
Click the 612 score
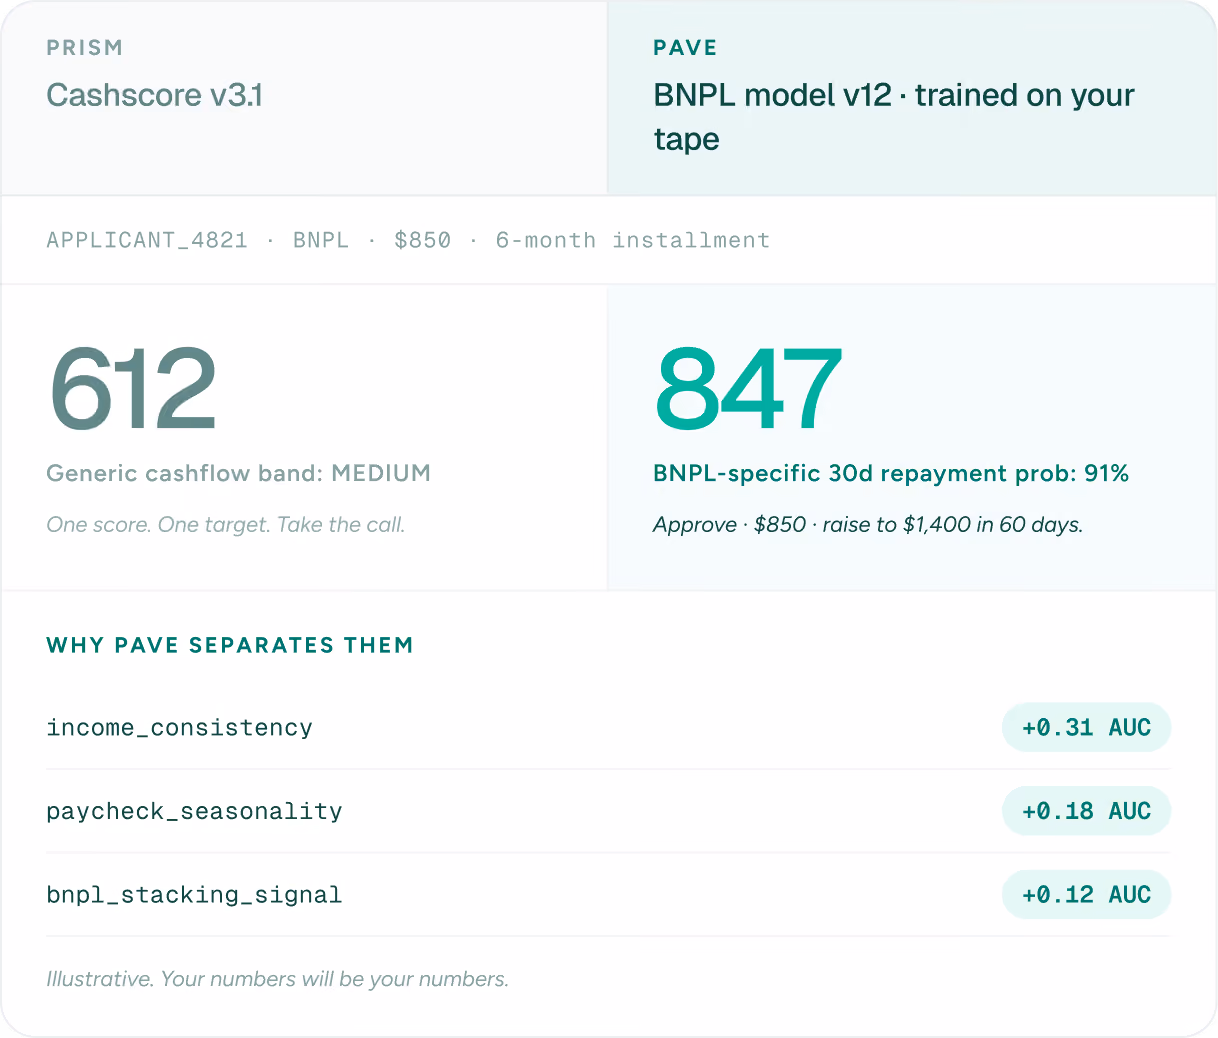tap(132, 388)
